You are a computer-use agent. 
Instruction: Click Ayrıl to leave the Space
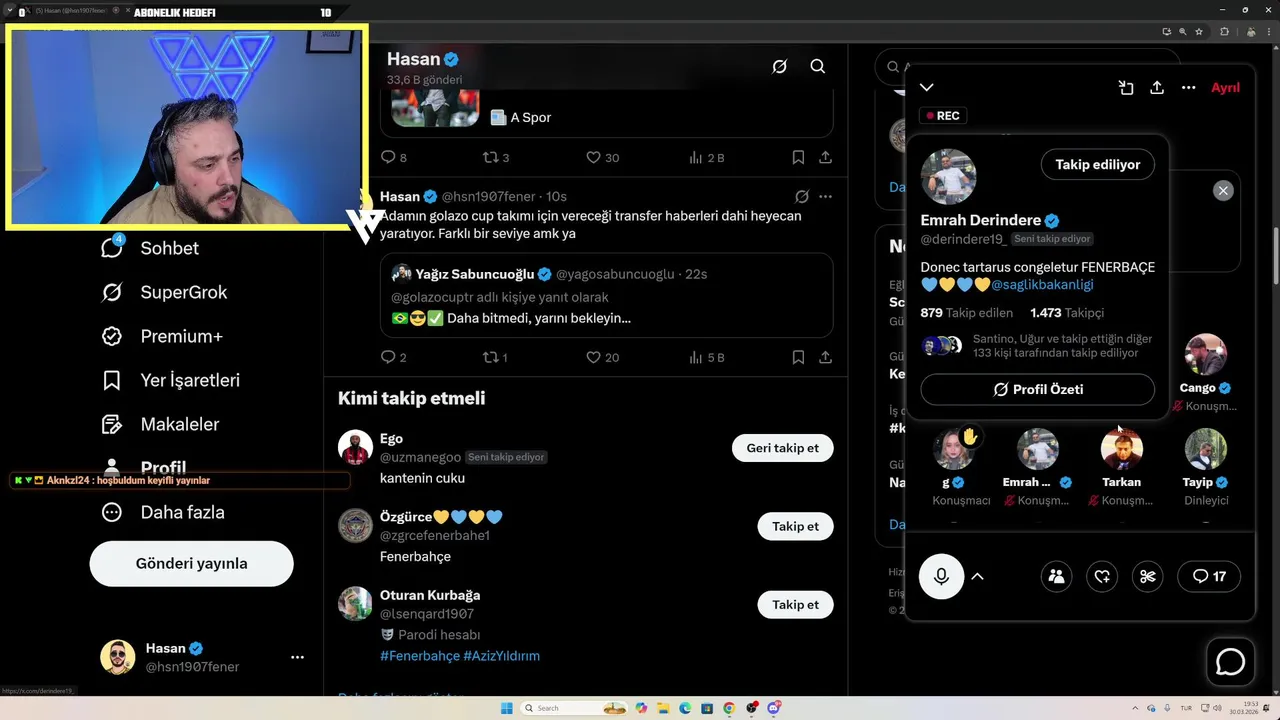tap(1225, 87)
